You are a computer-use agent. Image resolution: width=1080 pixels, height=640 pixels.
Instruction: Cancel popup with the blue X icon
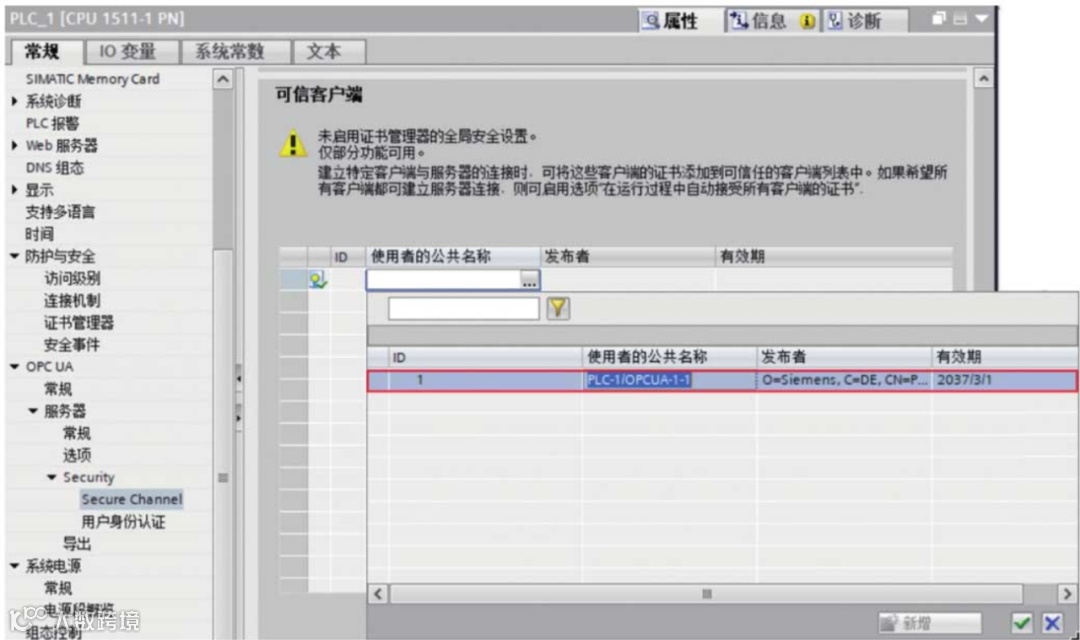tap(1052, 623)
